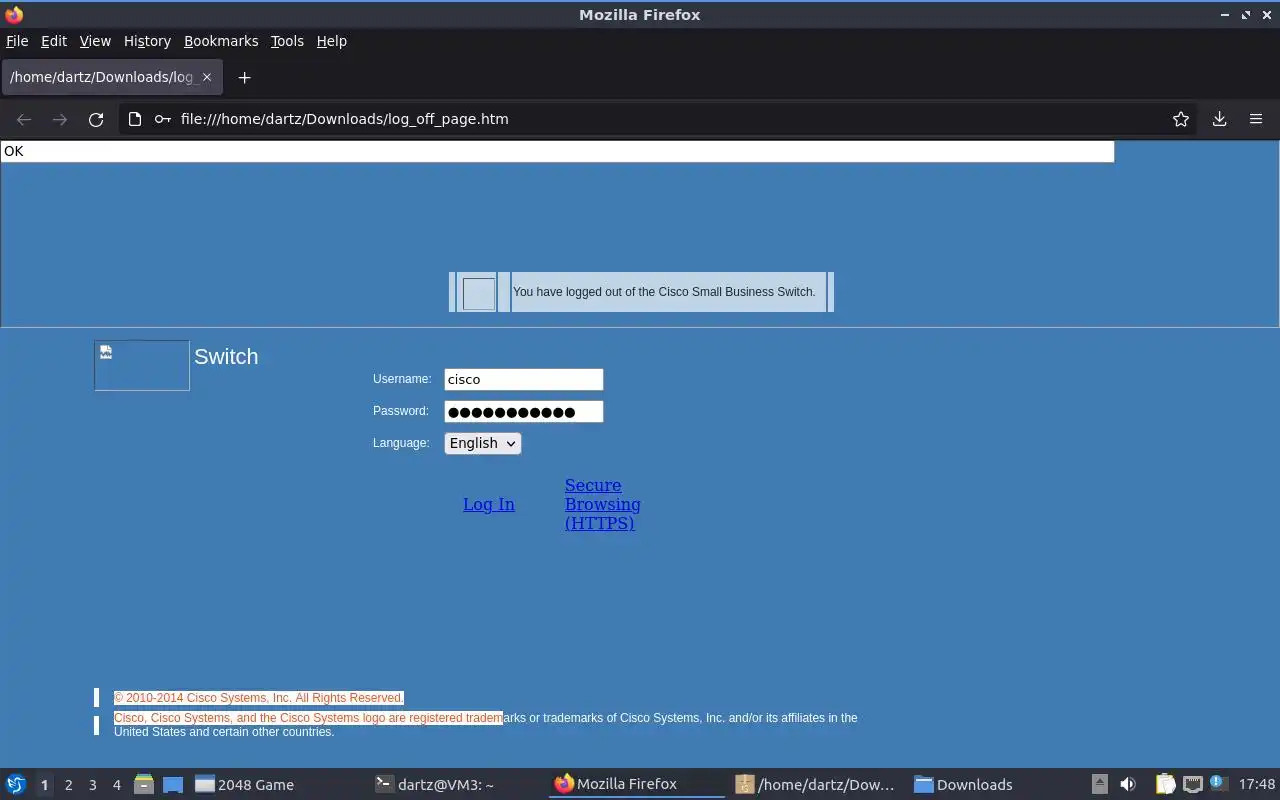Open the Bookmarks menu
This screenshot has width=1280, height=800.
[x=221, y=41]
